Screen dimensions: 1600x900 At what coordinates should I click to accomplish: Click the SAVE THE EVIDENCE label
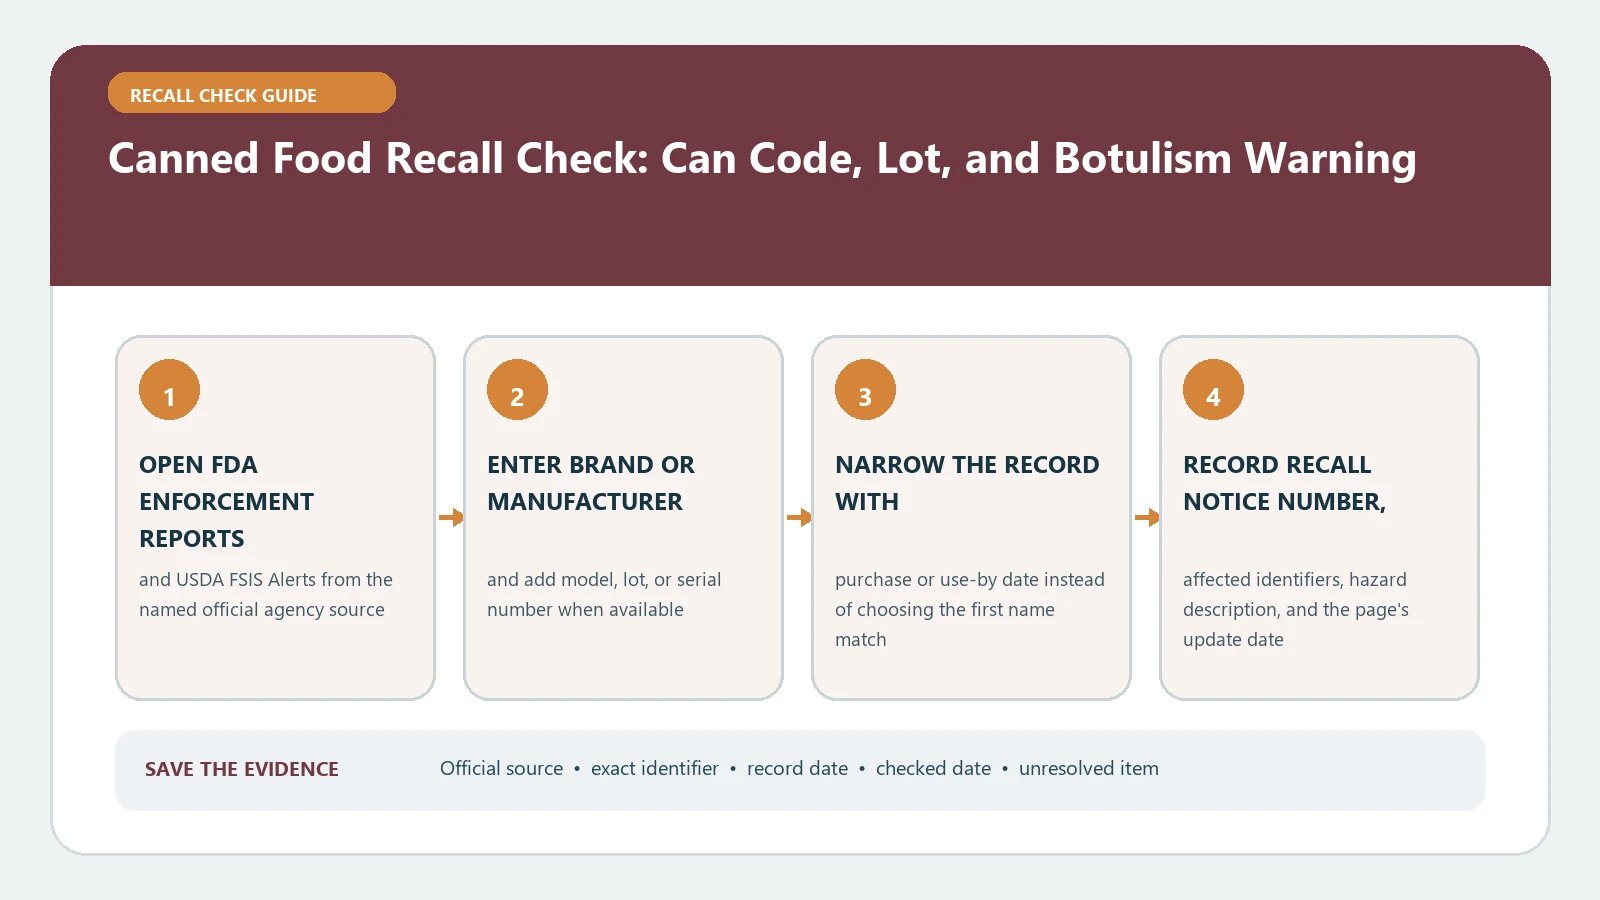[x=242, y=769]
